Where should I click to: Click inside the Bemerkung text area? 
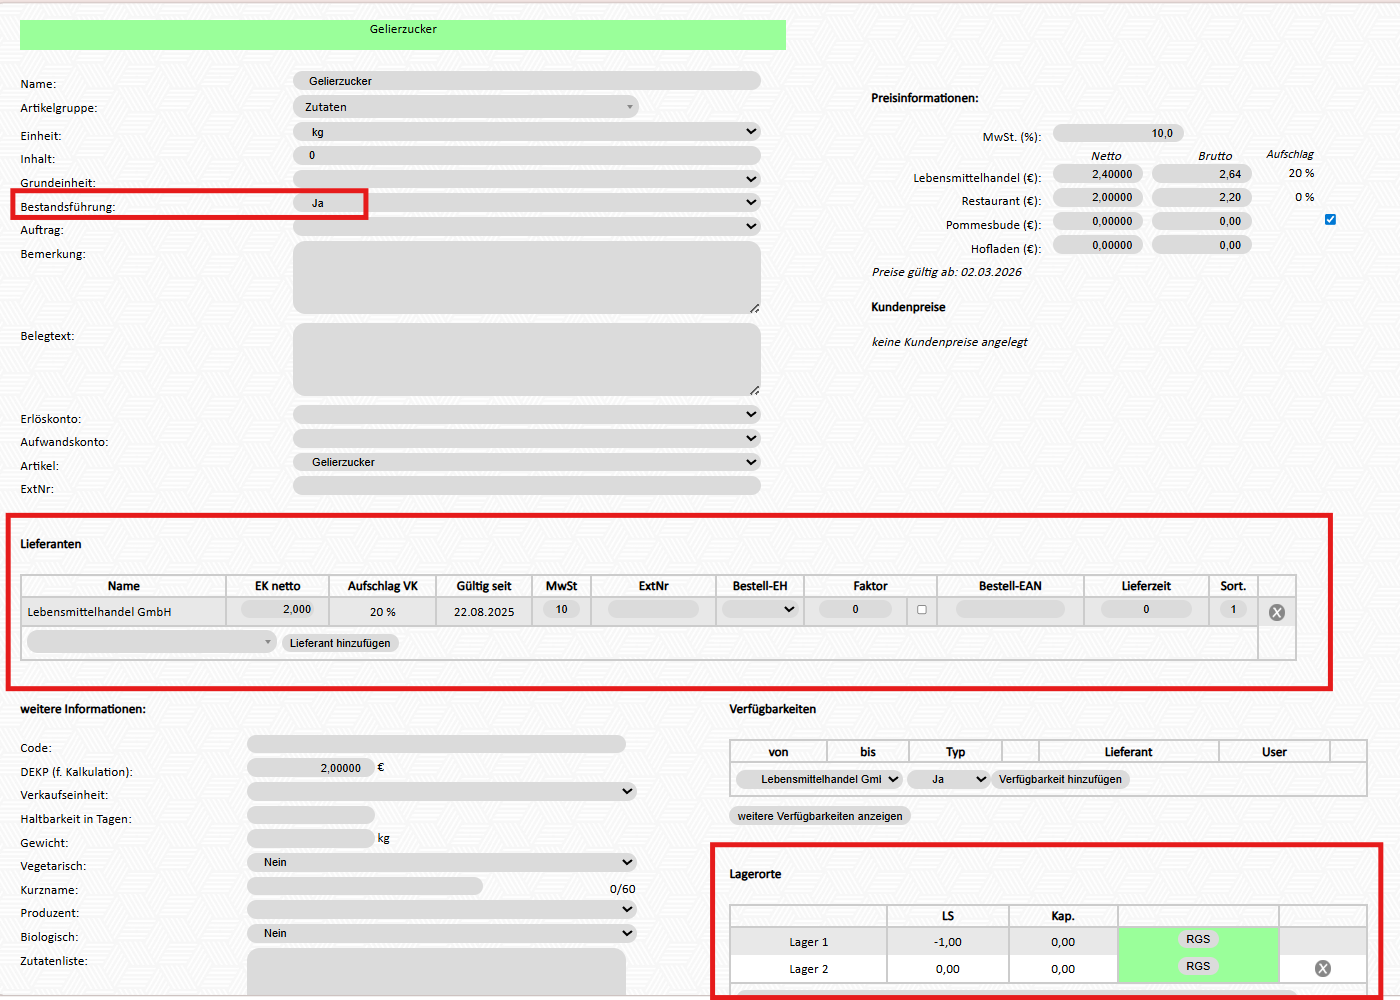click(526, 277)
